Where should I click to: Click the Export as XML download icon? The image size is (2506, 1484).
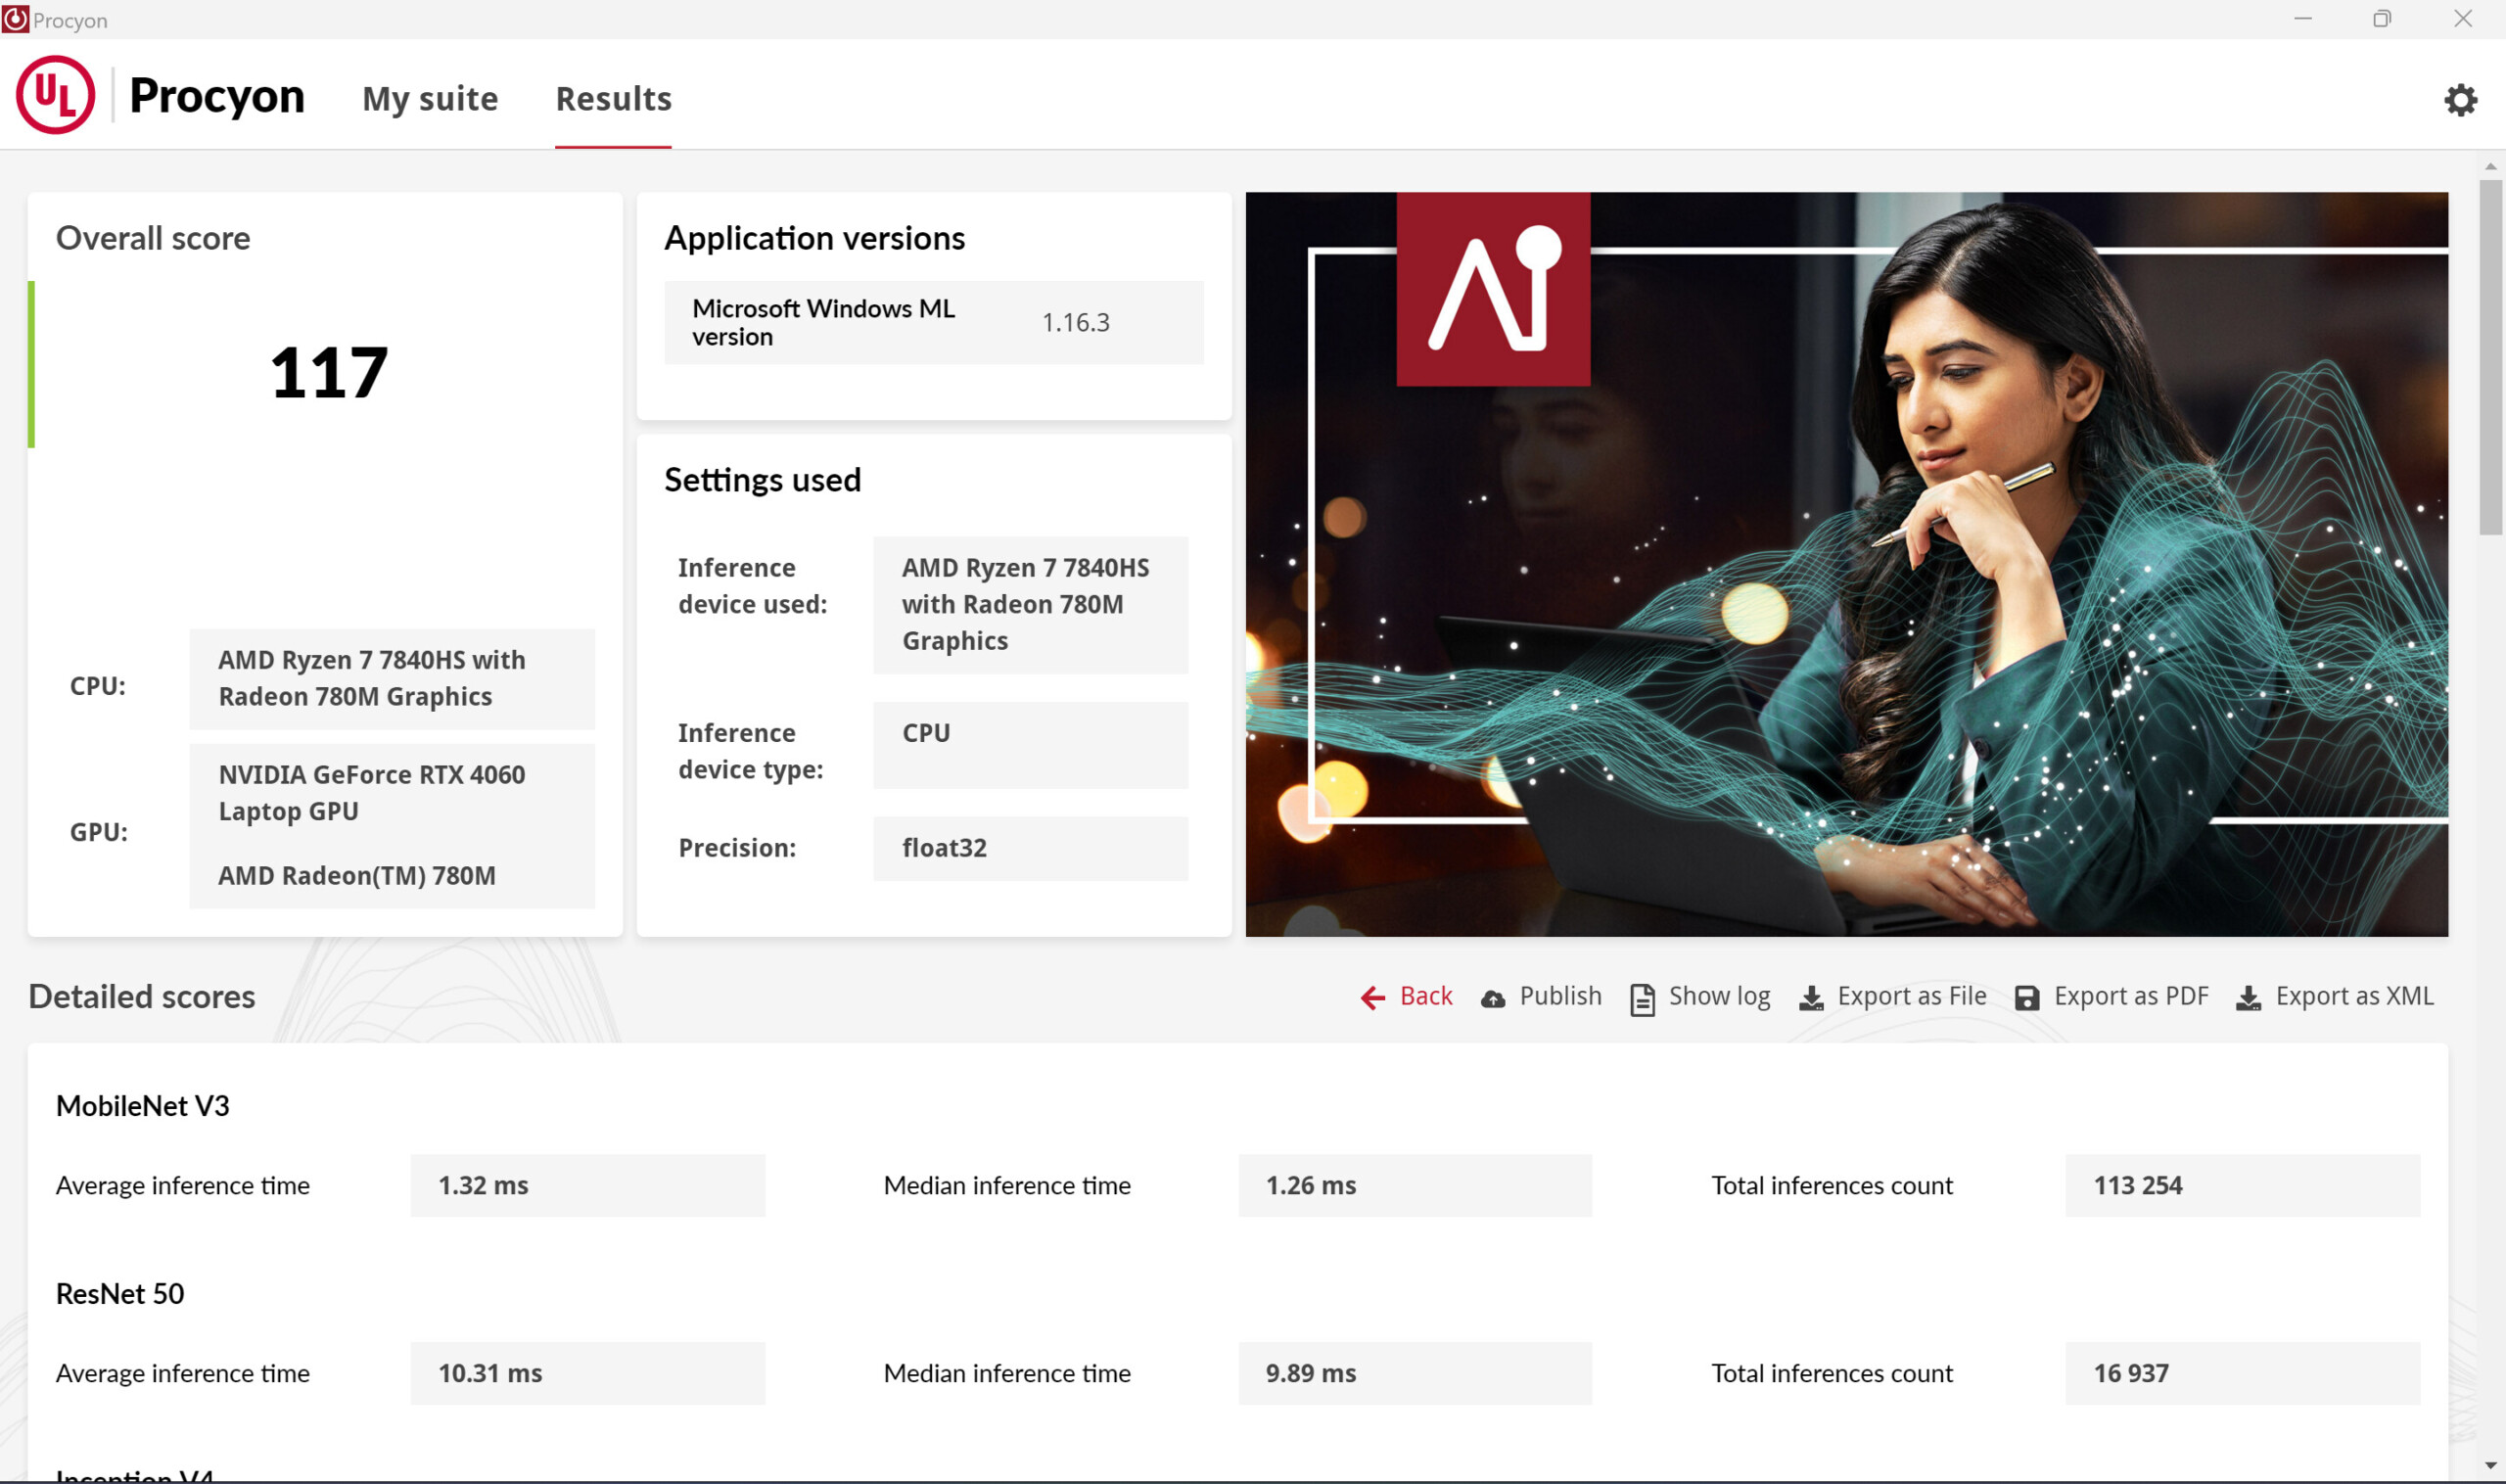pyautogui.click(x=2249, y=998)
